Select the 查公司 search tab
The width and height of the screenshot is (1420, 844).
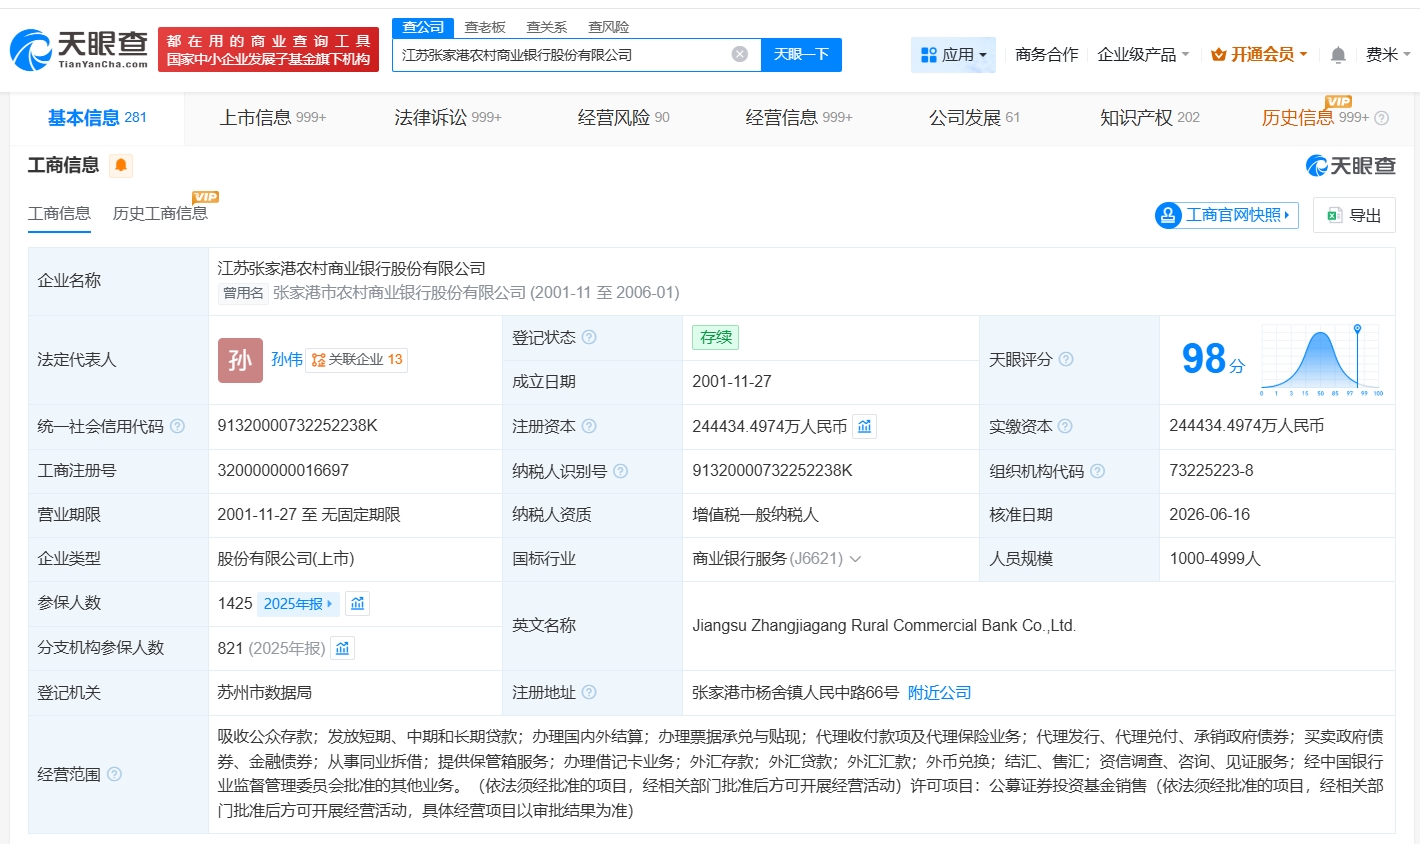[423, 27]
